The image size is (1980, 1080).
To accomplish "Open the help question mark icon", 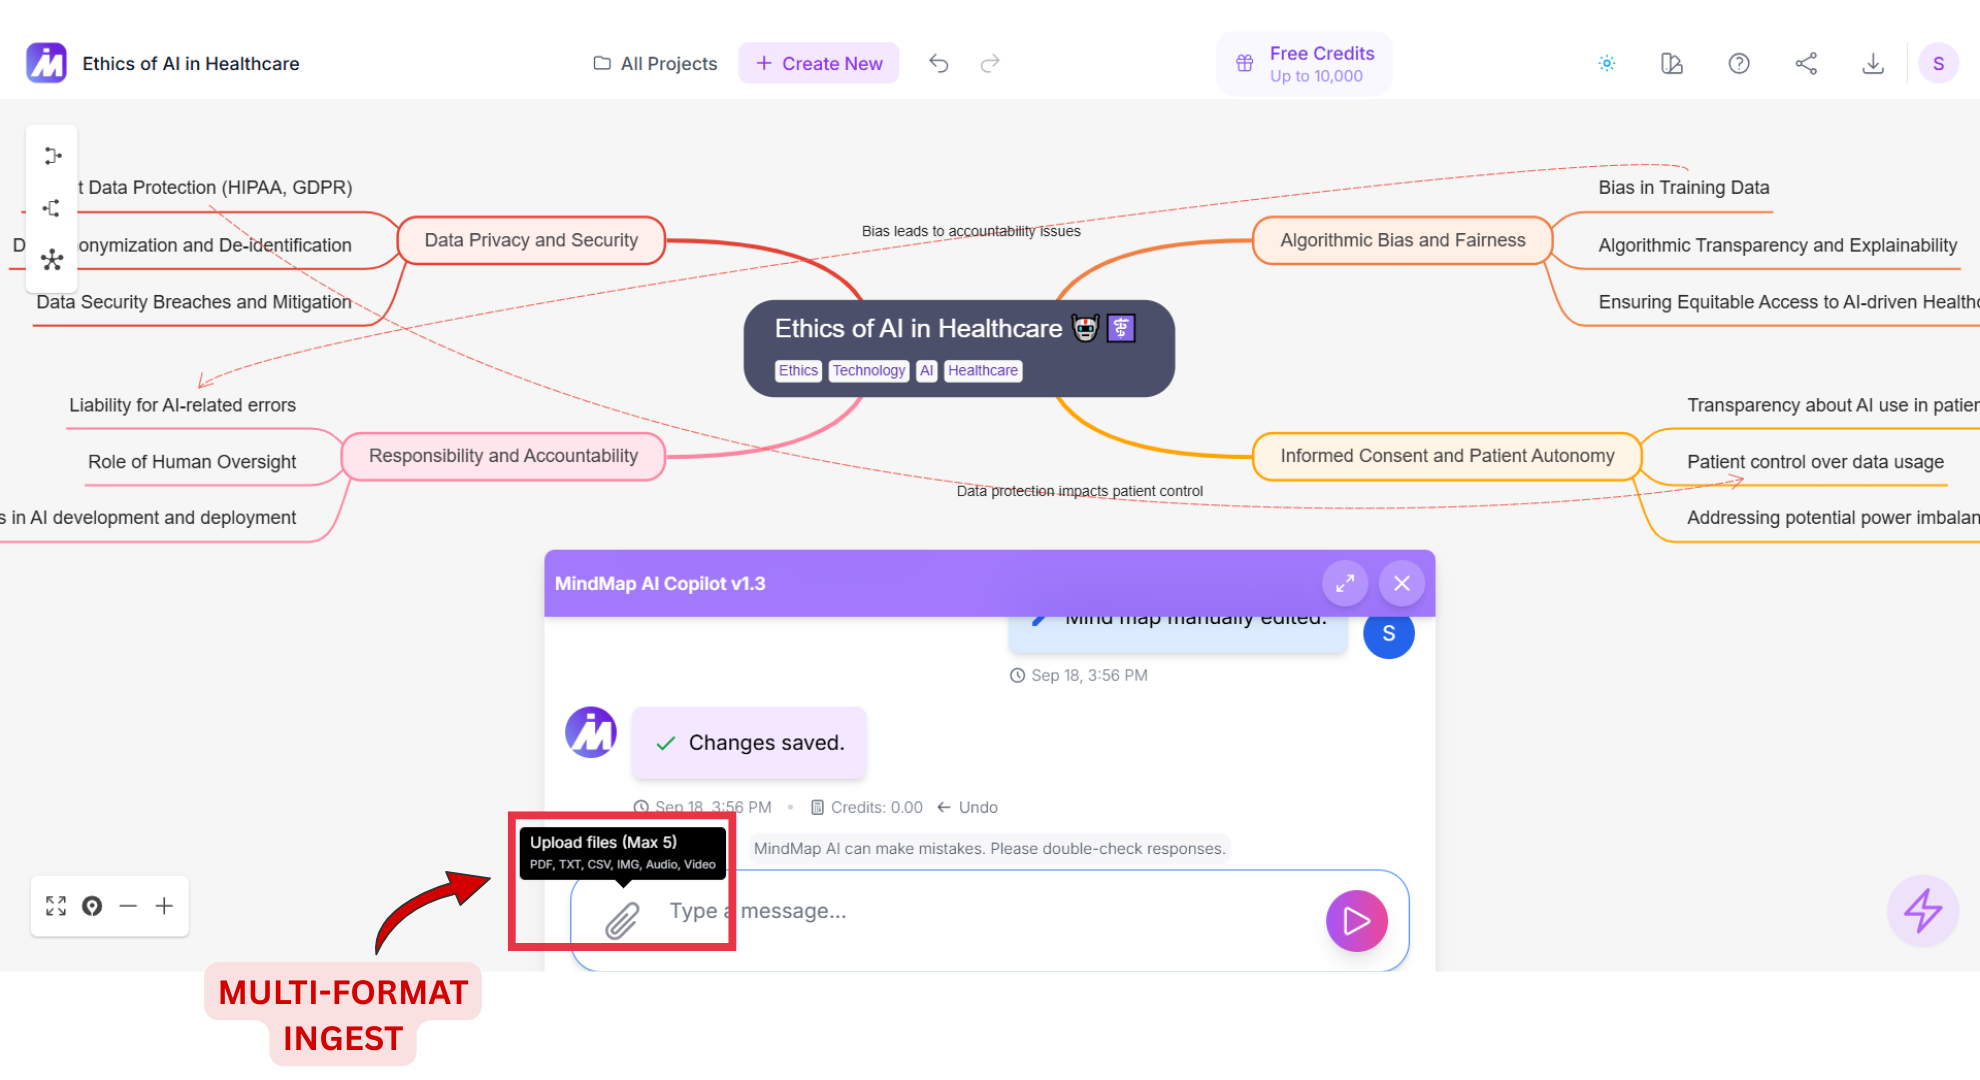I will 1738,64.
